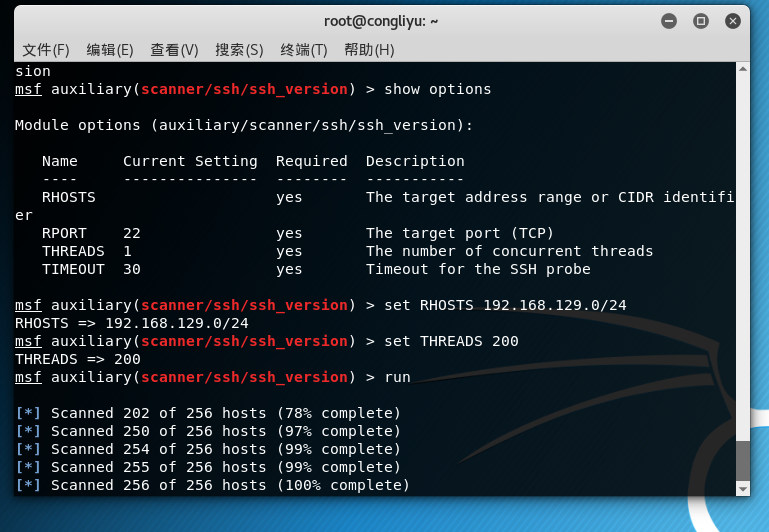This screenshot has width=769, height=532.
Task: Open the 搜索(S) menu
Action: point(239,50)
